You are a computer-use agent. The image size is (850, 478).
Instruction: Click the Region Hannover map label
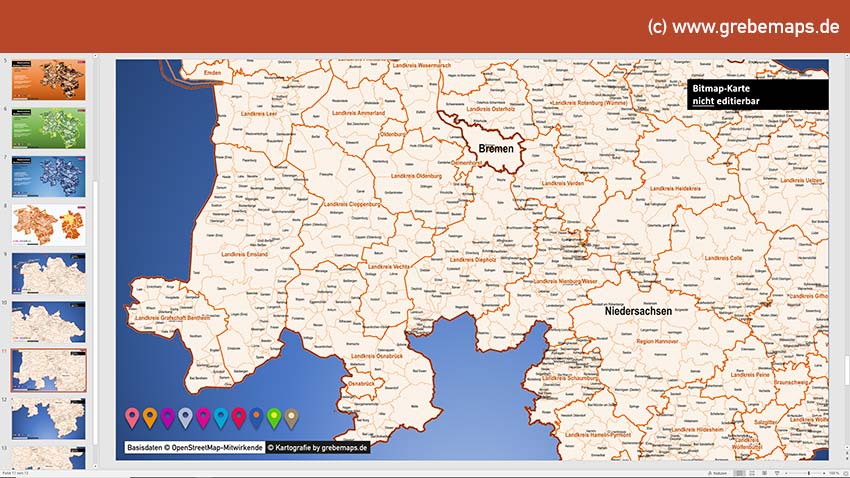click(657, 341)
